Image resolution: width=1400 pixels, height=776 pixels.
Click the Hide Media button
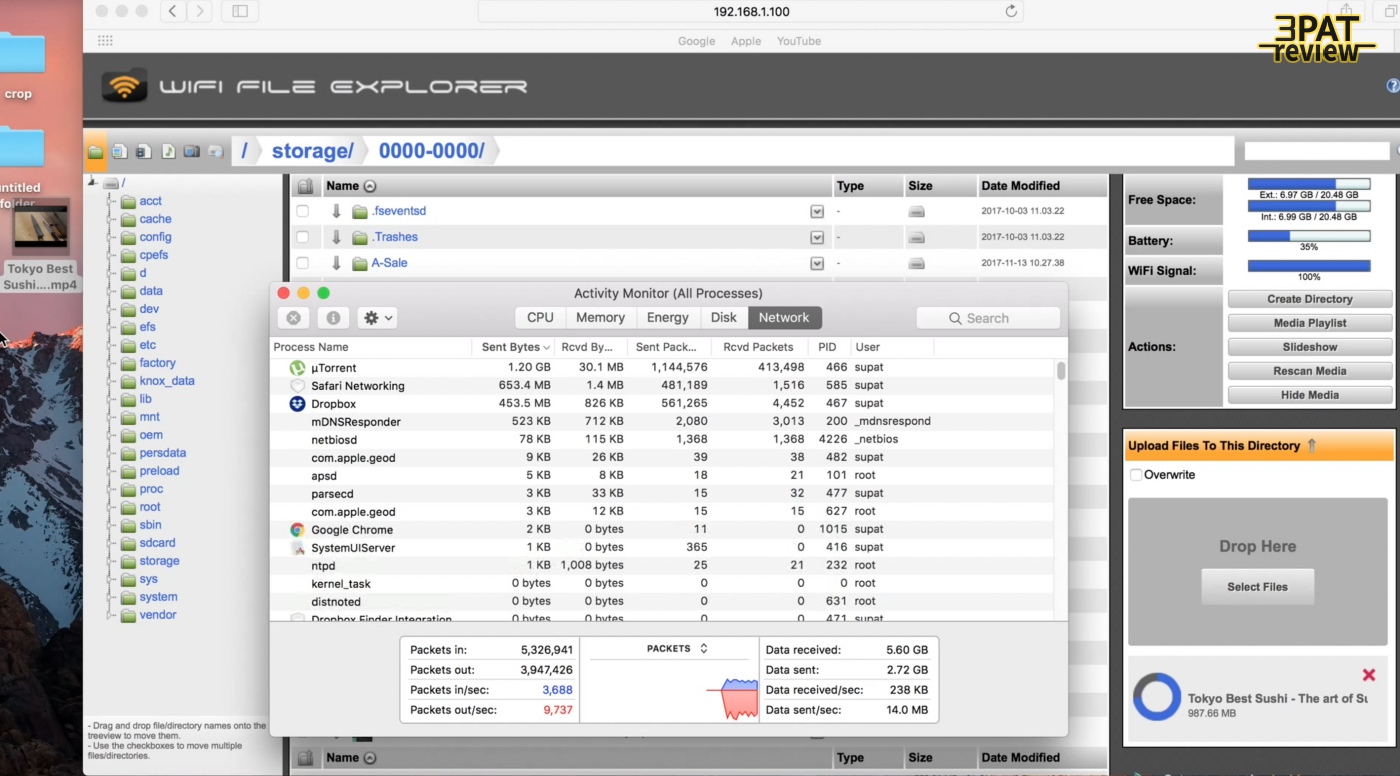click(1309, 395)
